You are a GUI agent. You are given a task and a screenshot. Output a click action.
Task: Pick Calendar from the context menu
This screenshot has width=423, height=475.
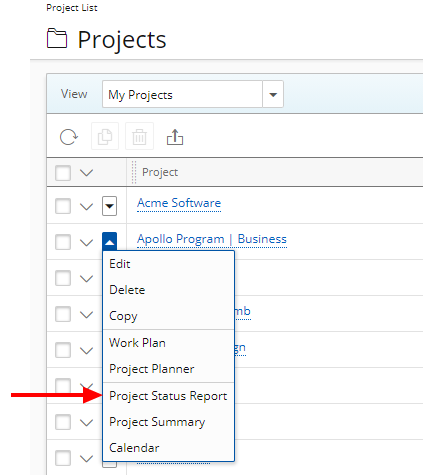click(x=168, y=448)
